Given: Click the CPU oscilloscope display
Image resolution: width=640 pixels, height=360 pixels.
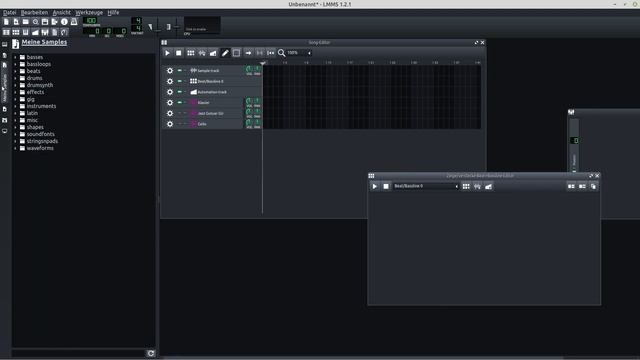Looking at the screenshot, I should click(x=202, y=25).
